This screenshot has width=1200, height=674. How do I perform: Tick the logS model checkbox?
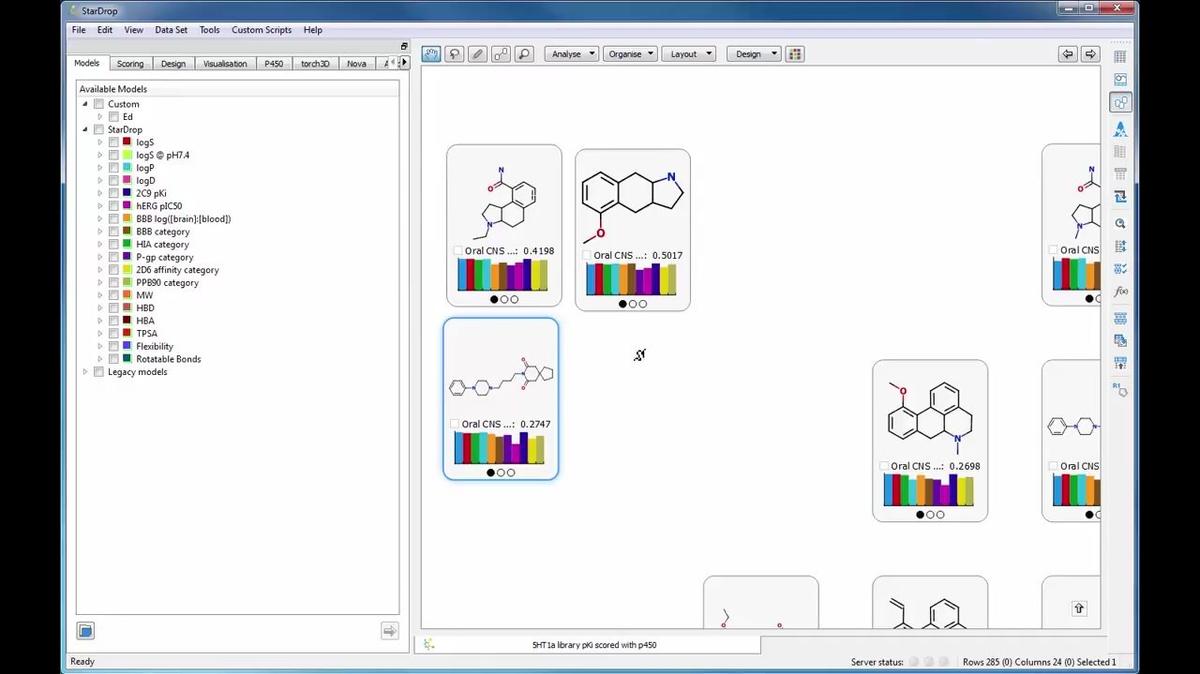click(113, 142)
